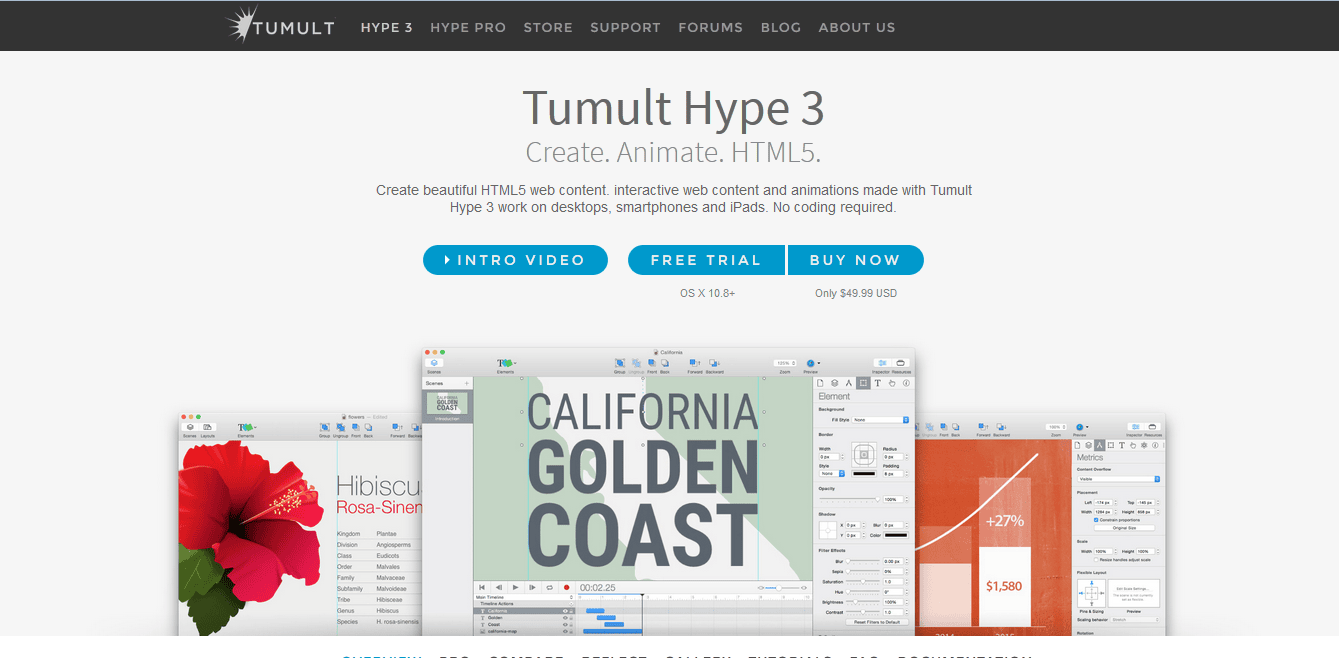Click Backward icon in California window toolbar
This screenshot has width=1339, height=658.
click(714, 363)
